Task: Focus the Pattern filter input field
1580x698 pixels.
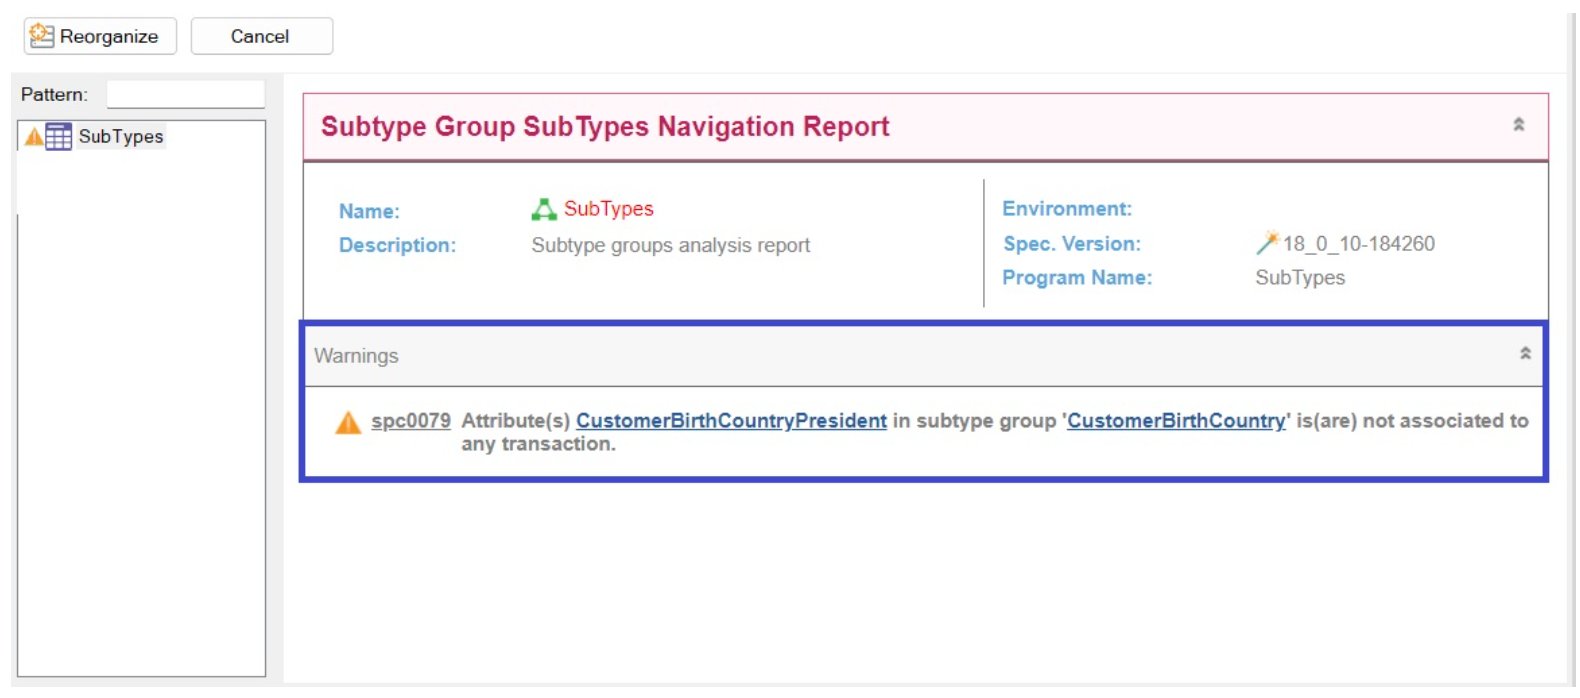Action: click(x=185, y=94)
